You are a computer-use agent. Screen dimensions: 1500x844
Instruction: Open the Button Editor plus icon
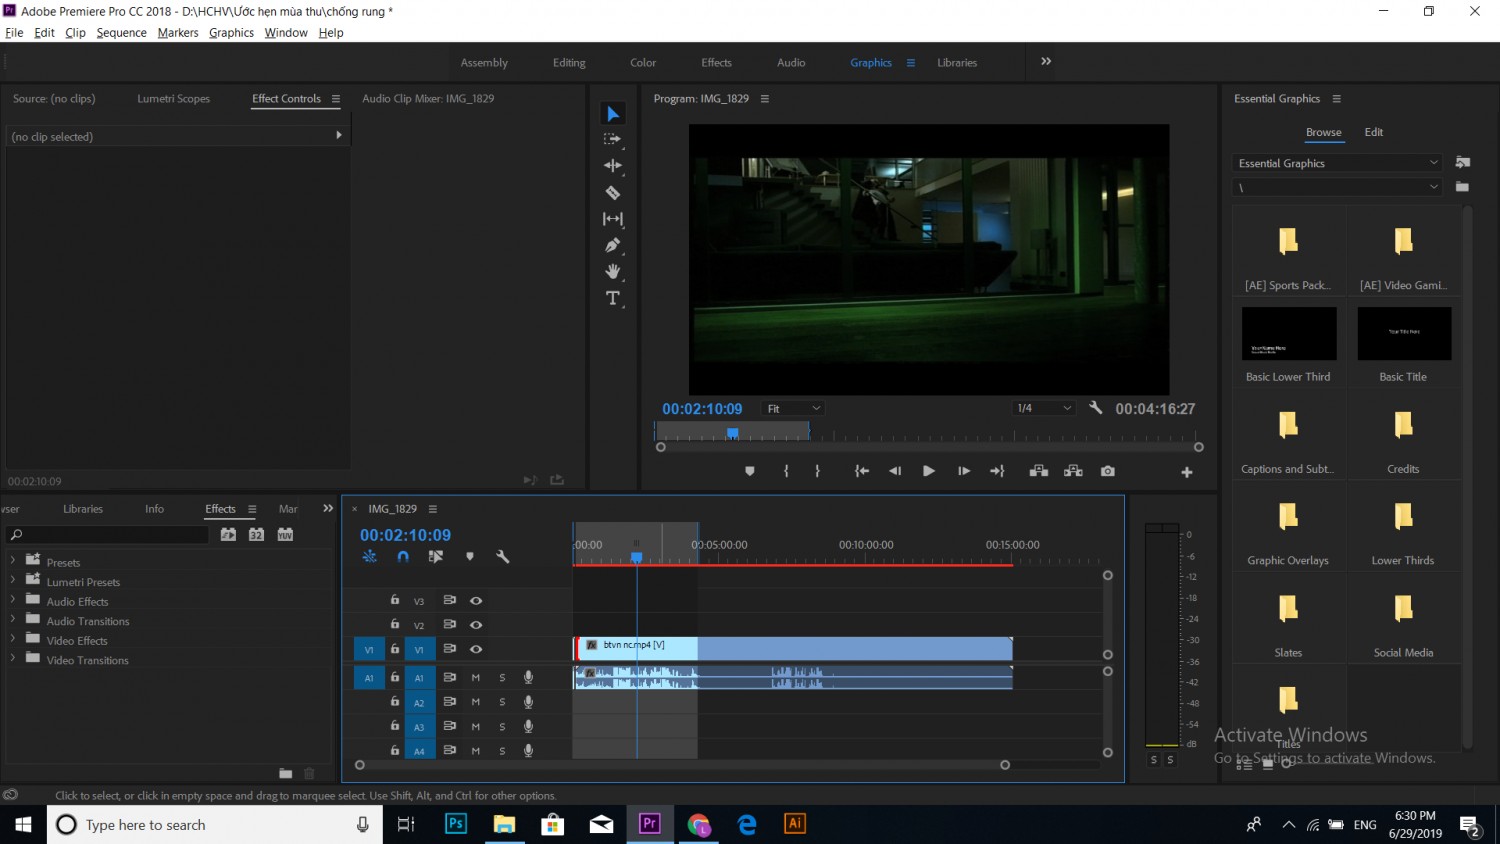(x=1187, y=472)
